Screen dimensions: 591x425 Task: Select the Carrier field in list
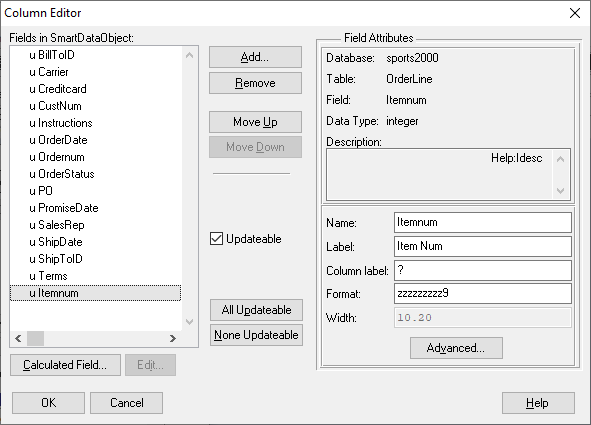click(95, 72)
